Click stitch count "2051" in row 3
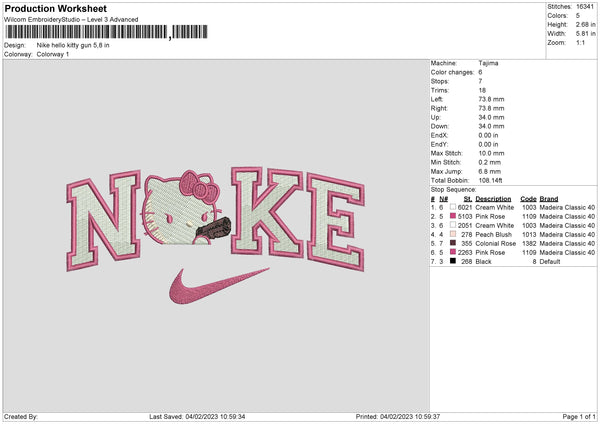This screenshot has width=600, height=424. point(465,225)
